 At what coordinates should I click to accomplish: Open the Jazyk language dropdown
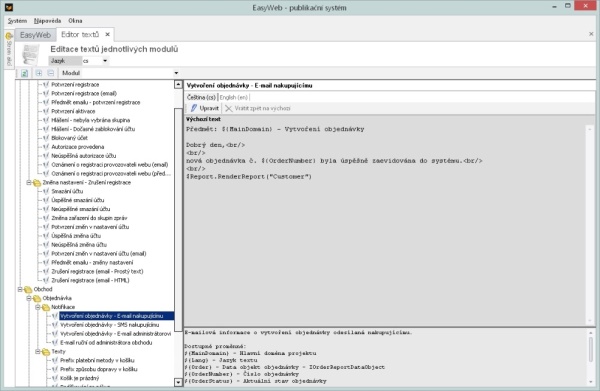[x=105, y=61]
